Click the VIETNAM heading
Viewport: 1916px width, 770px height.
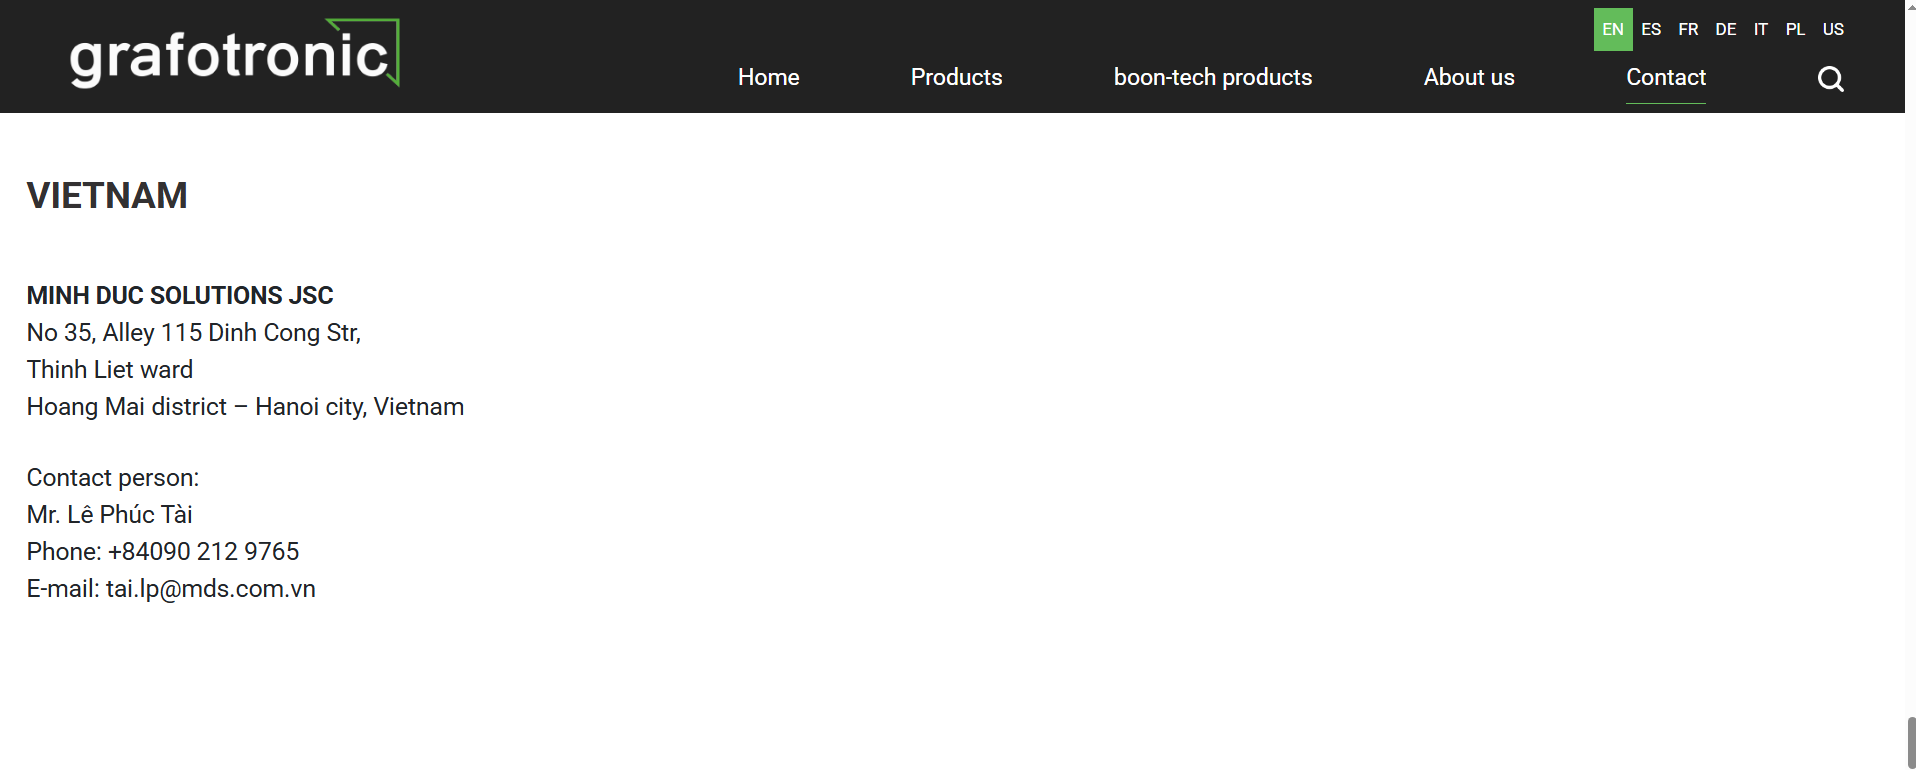107,196
